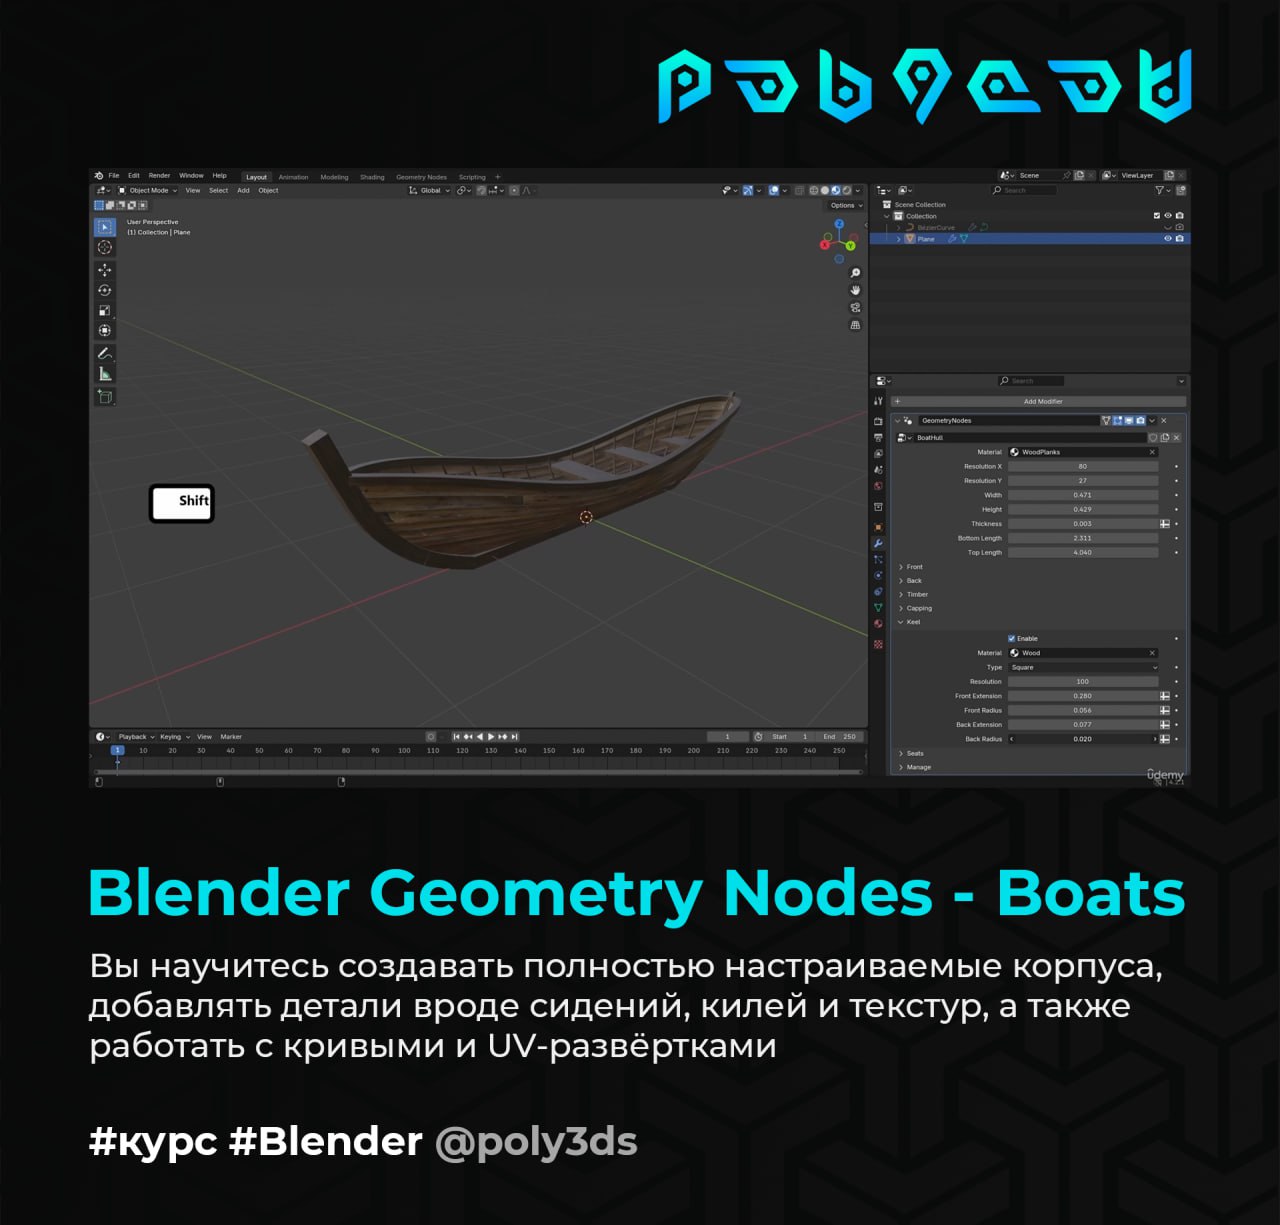Toggle Plane render camera icon

point(1180,239)
